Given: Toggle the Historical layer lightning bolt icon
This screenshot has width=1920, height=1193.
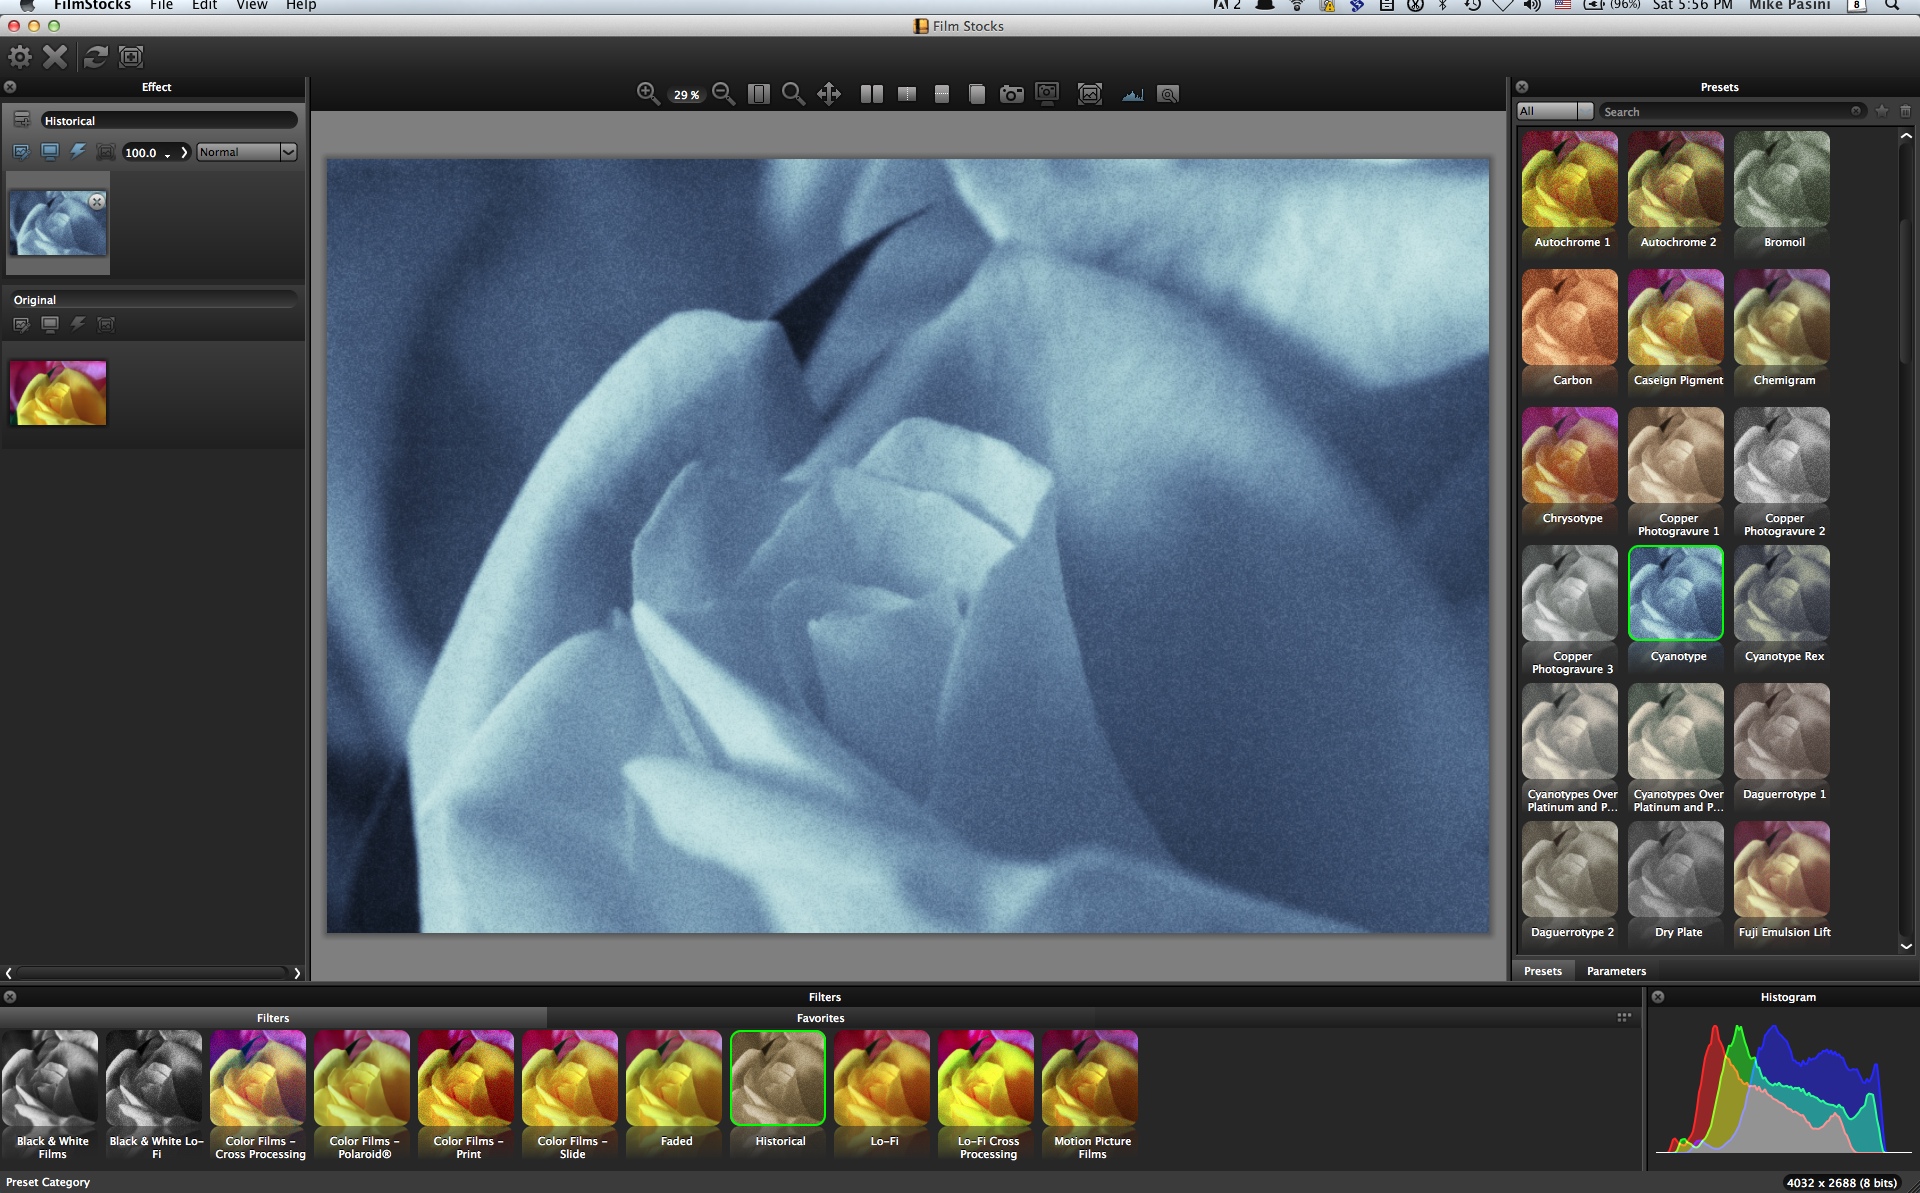Looking at the screenshot, I should coord(77,152).
